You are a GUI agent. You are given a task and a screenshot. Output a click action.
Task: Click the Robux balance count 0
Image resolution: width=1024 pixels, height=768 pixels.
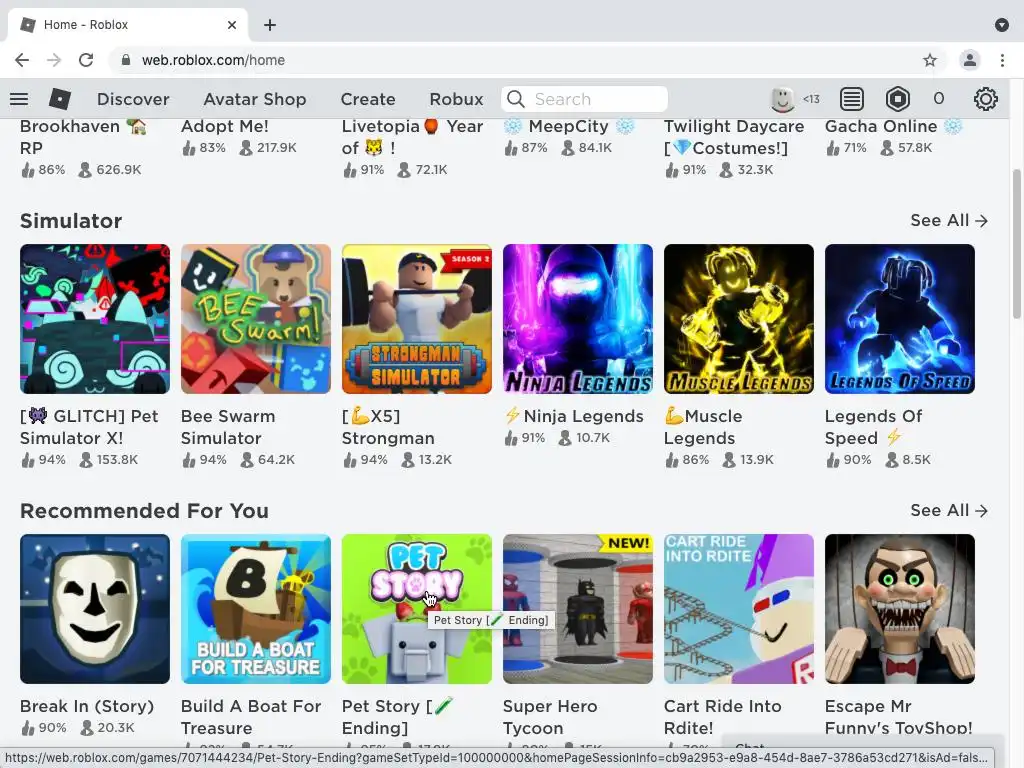coord(938,99)
